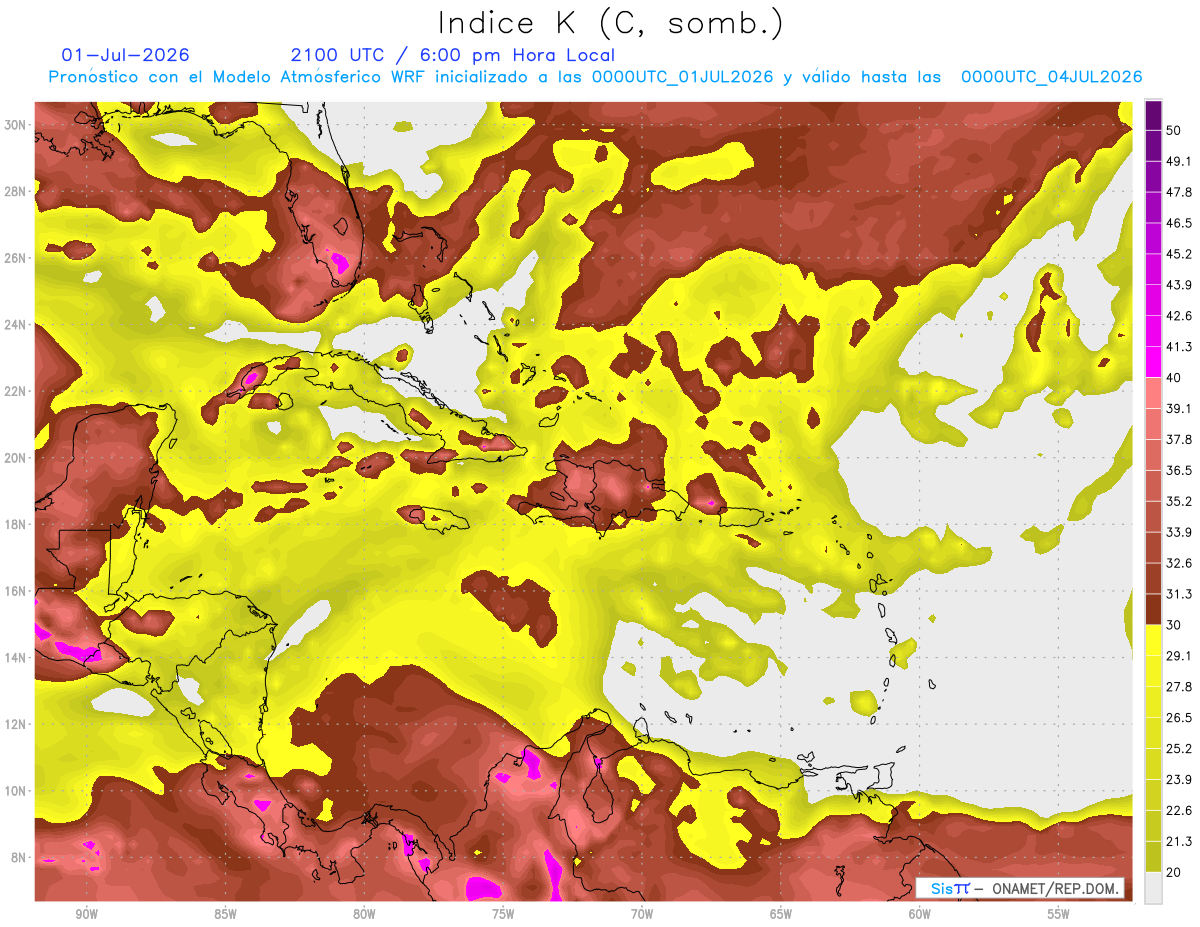Click the '85W' longitude label
The height and width of the screenshot is (927, 1200).
click(225, 914)
